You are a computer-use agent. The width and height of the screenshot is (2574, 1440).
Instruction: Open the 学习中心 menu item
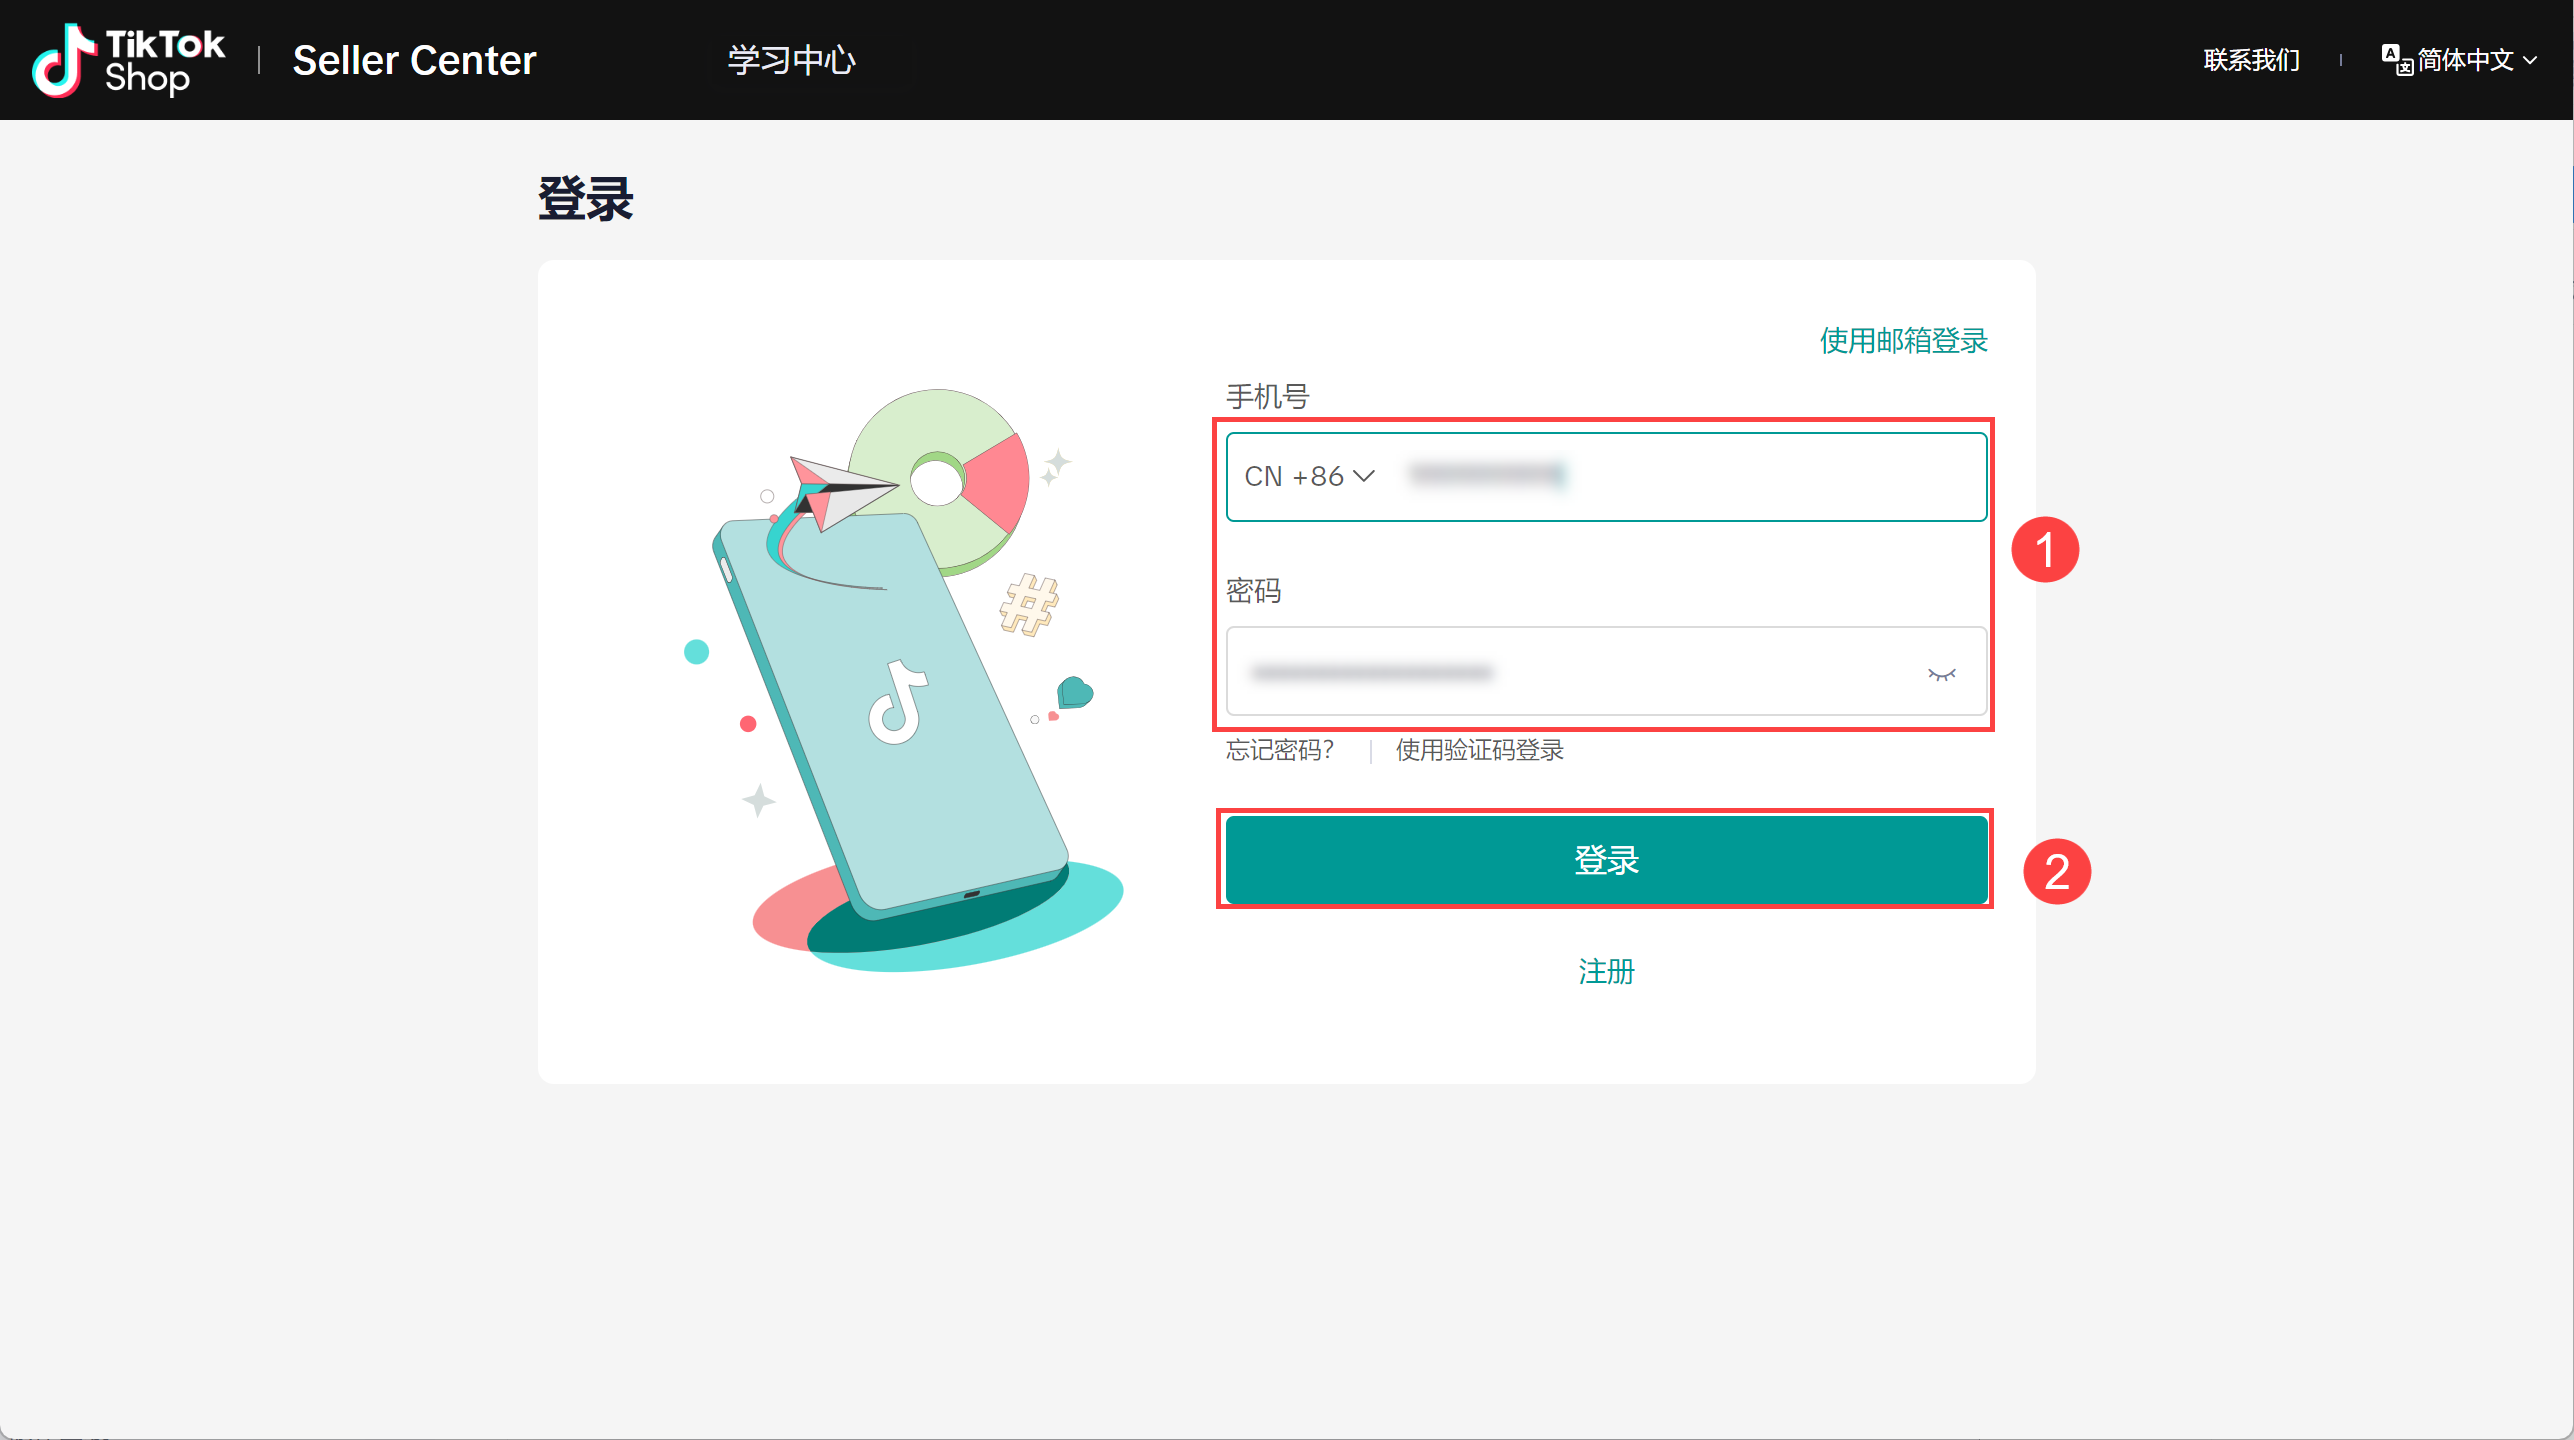791,60
